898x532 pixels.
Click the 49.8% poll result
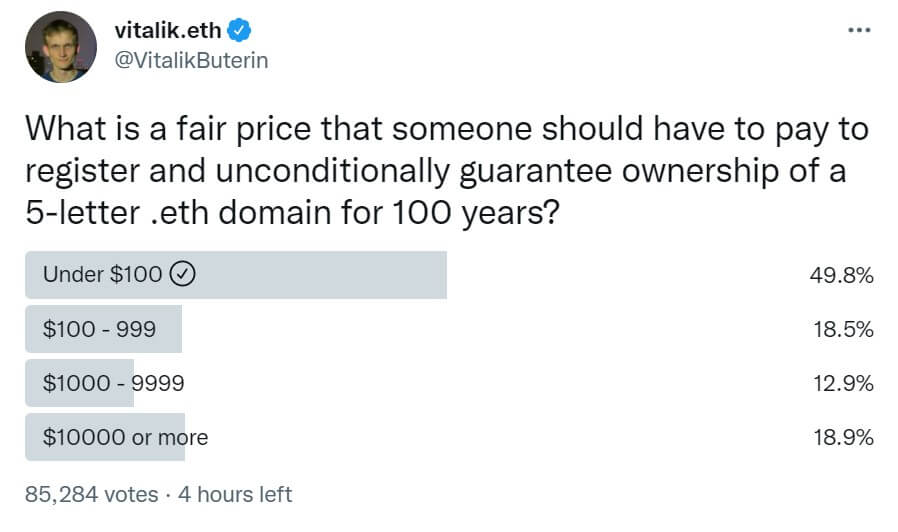point(845,275)
